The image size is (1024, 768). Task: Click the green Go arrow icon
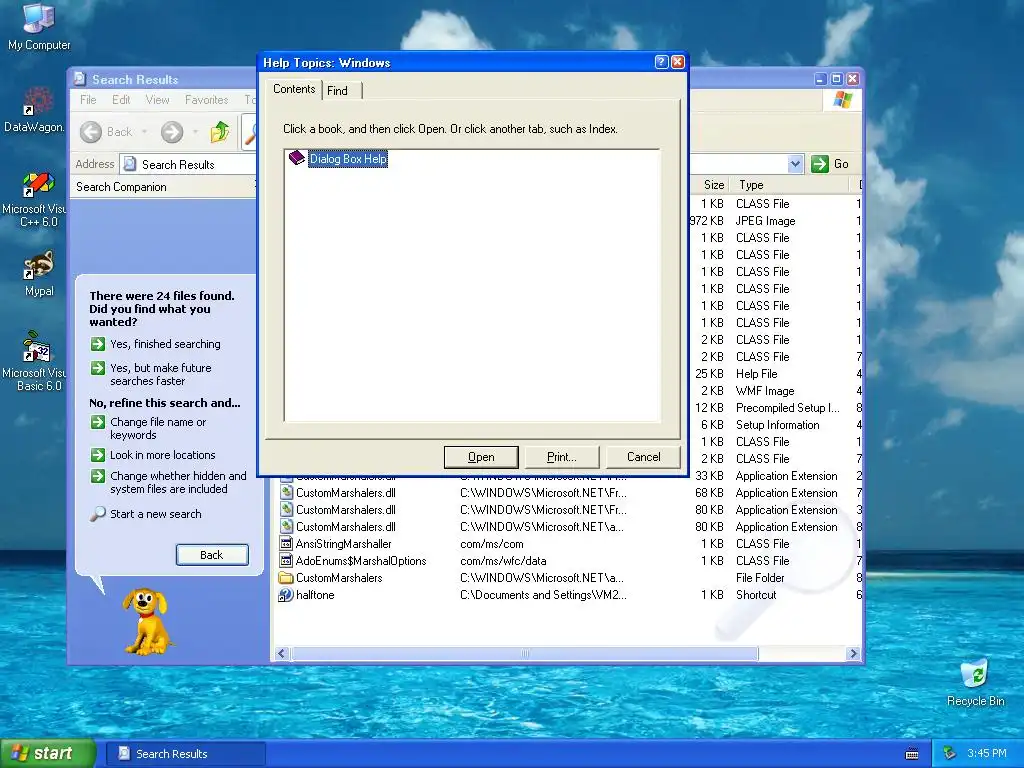(819, 164)
